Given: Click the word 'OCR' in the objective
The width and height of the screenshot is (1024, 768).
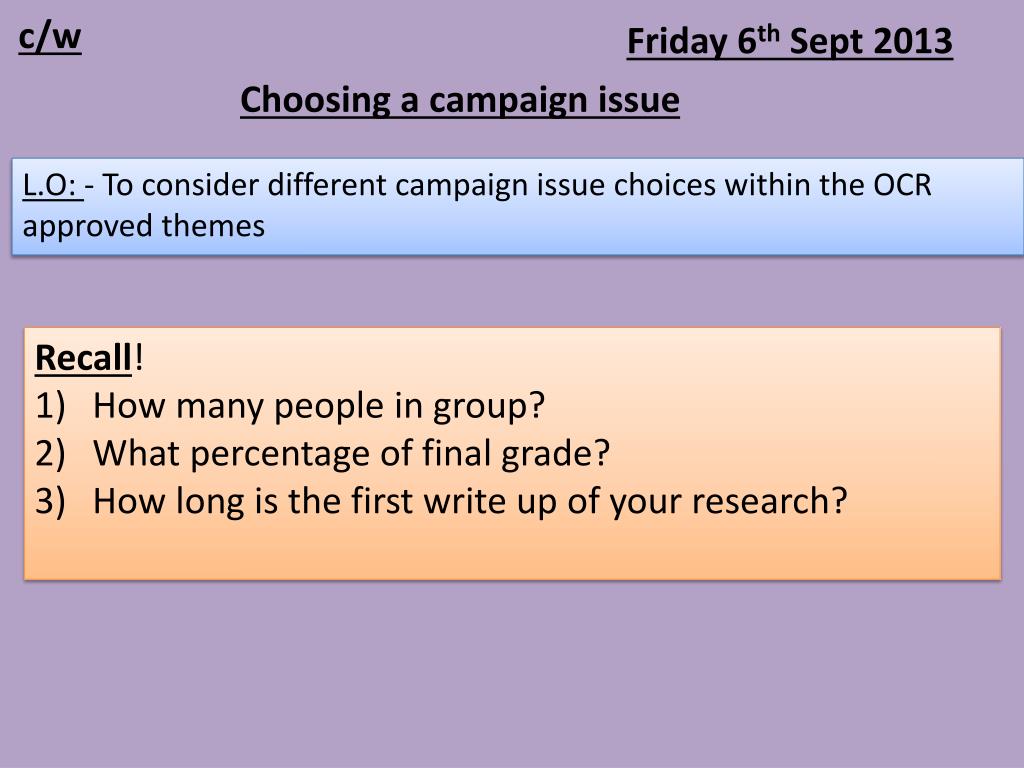Looking at the screenshot, I should (x=902, y=185).
